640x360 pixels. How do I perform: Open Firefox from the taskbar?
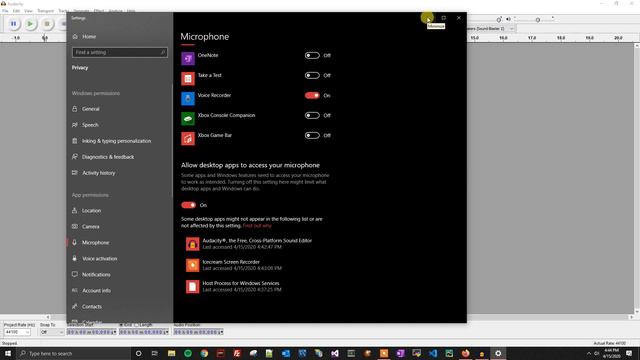tap(465, 353)
